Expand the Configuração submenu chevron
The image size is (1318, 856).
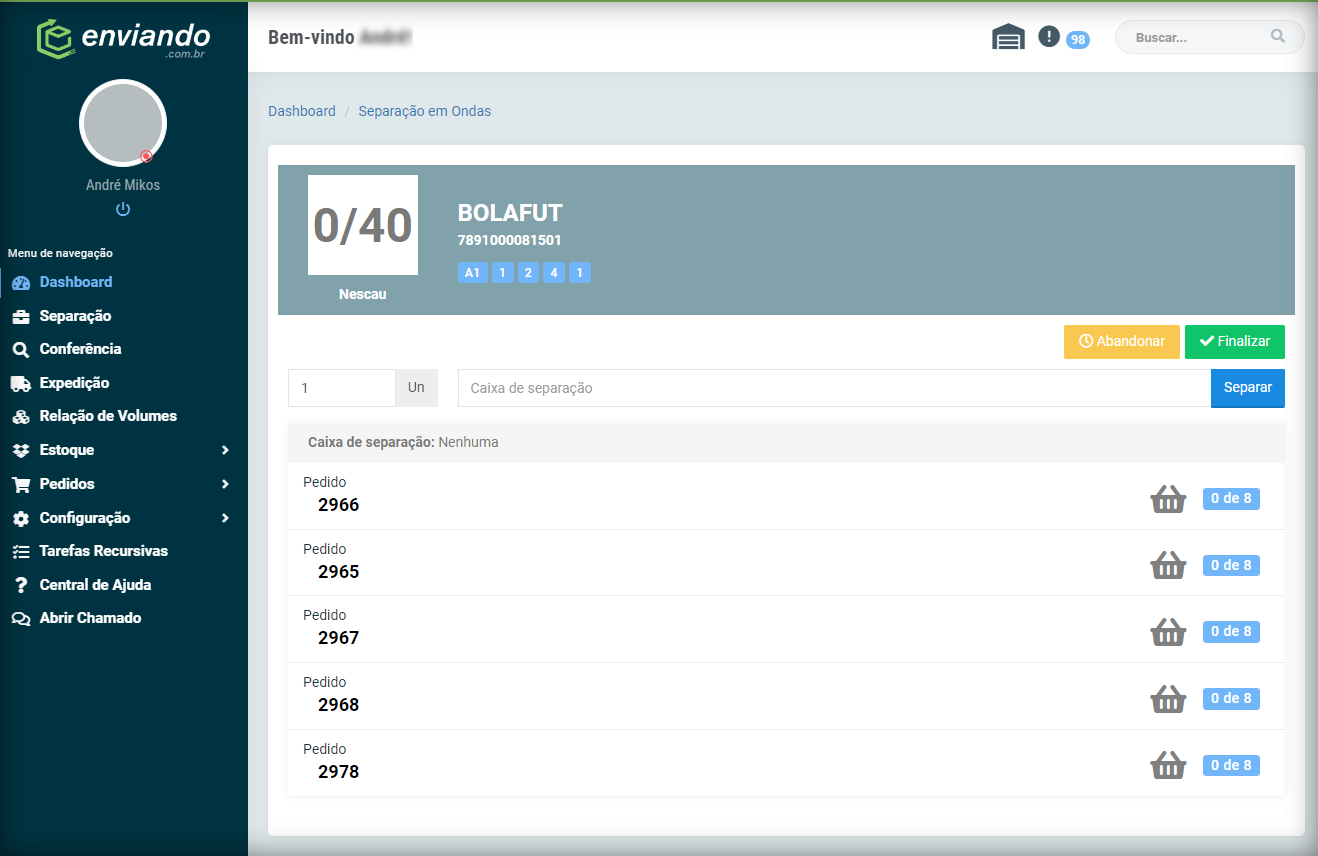tap(225, 518)
